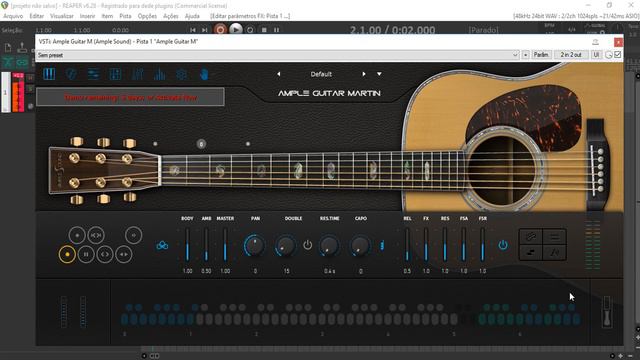
Task: Click the blue hand icon
Action: [204, 74]
